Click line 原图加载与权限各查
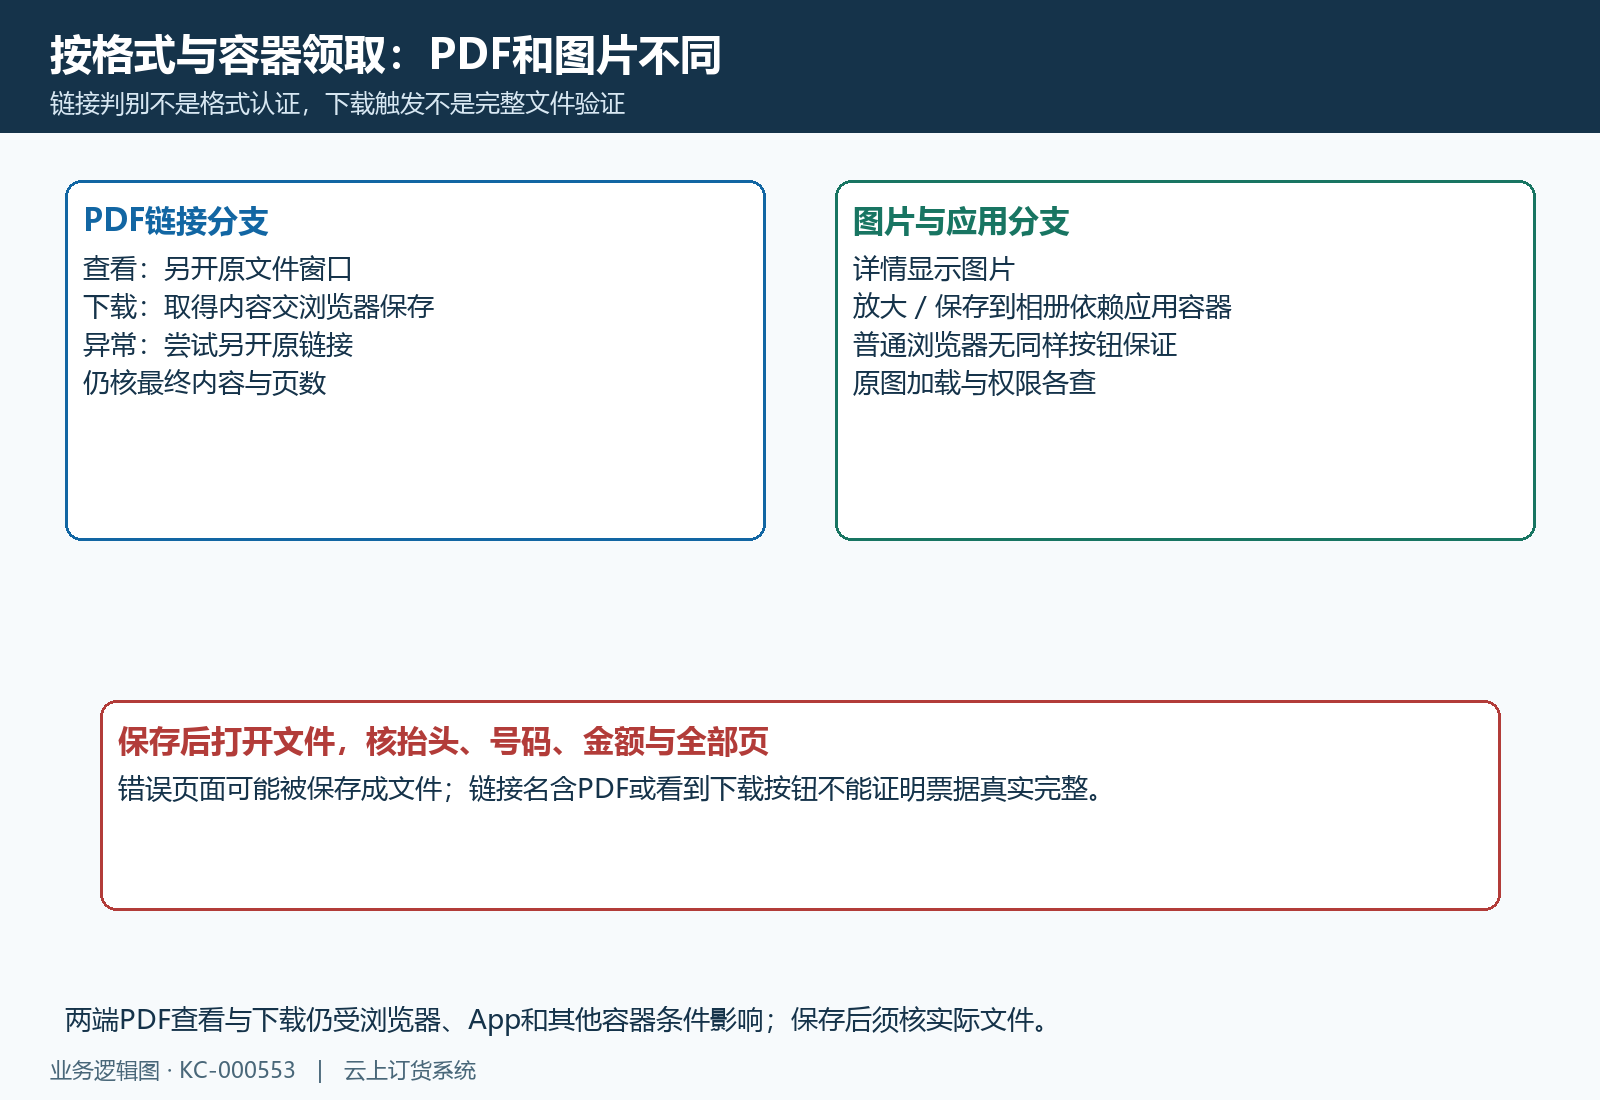 [975, 383]
